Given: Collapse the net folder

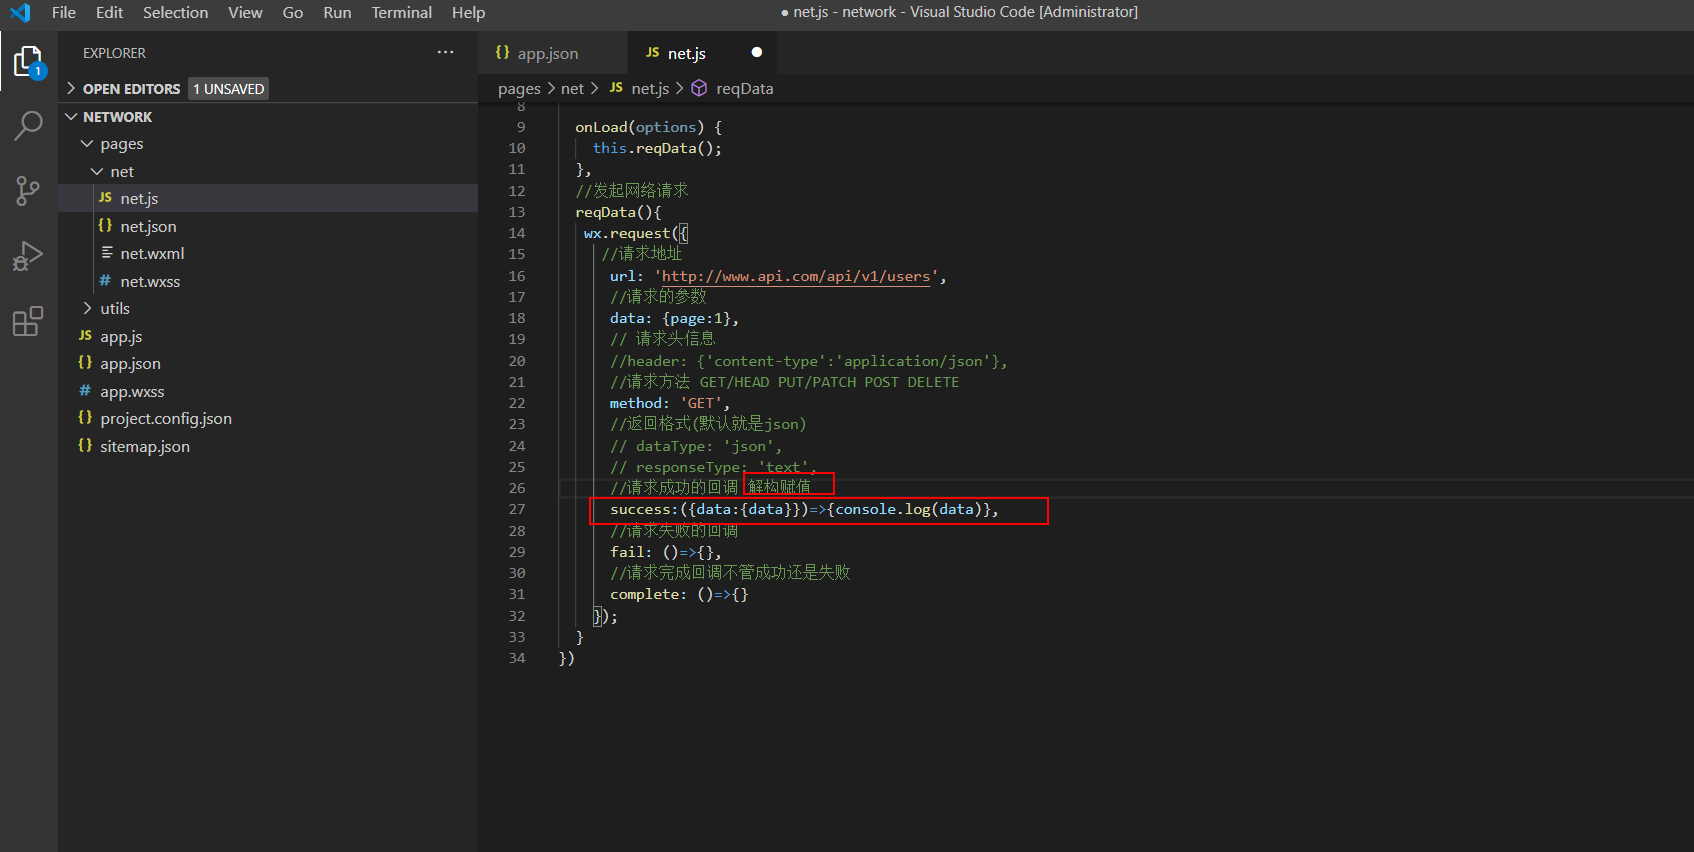Looking at the screenshot, I should 97,171.
